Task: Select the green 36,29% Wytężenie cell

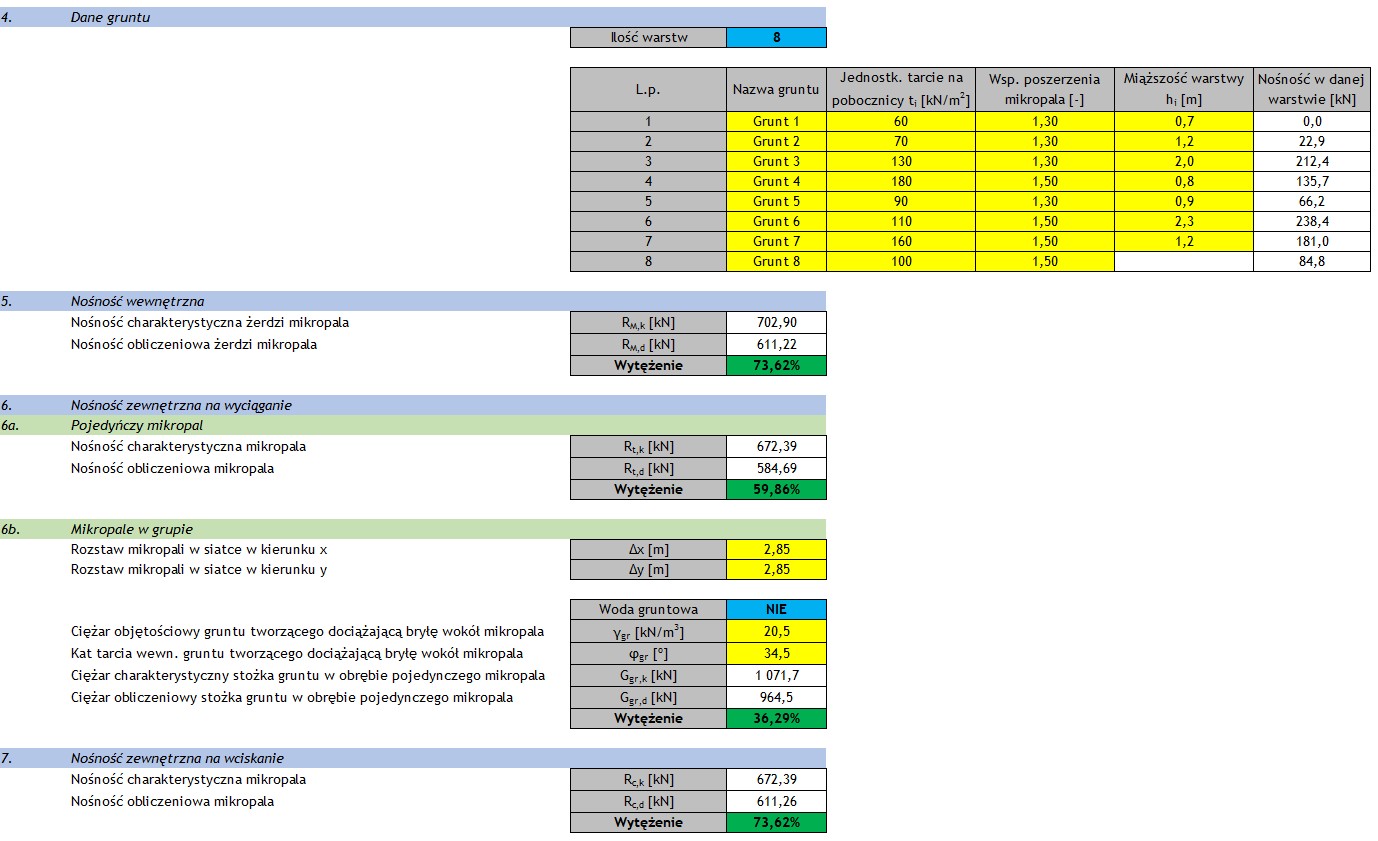Action: (776, 718)
